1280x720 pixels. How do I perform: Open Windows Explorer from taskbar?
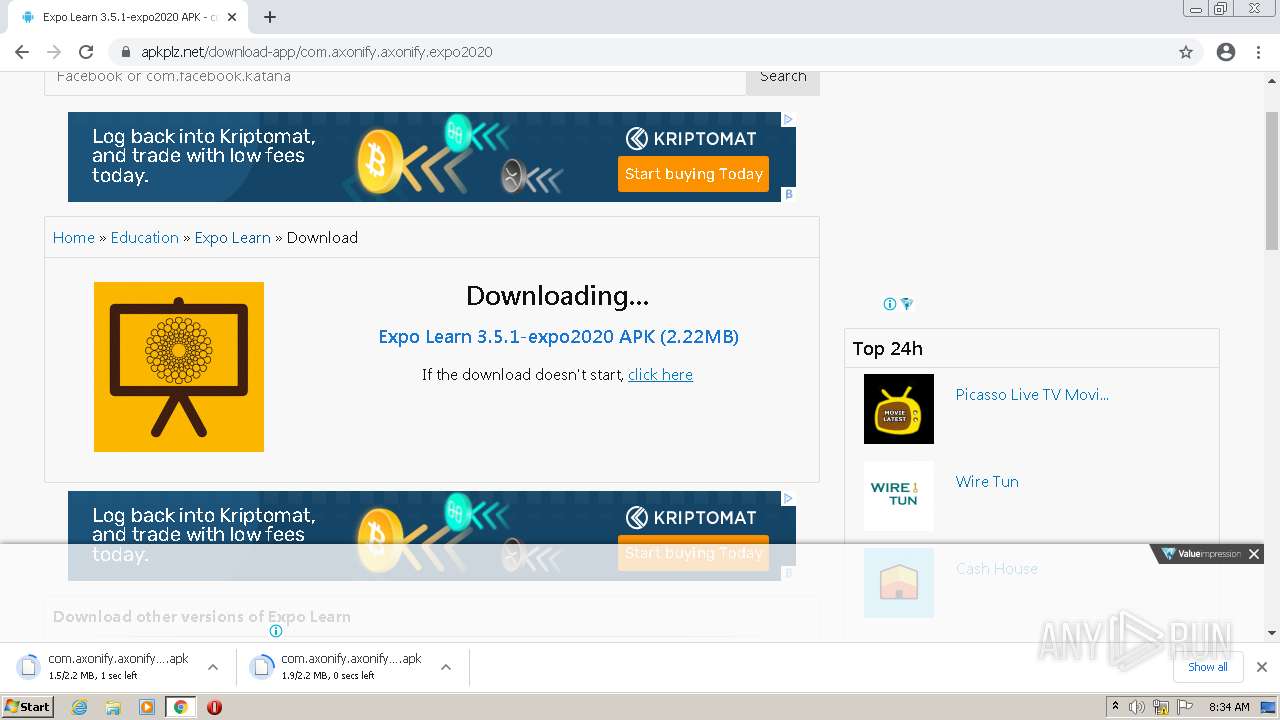[x=113, y=707]
